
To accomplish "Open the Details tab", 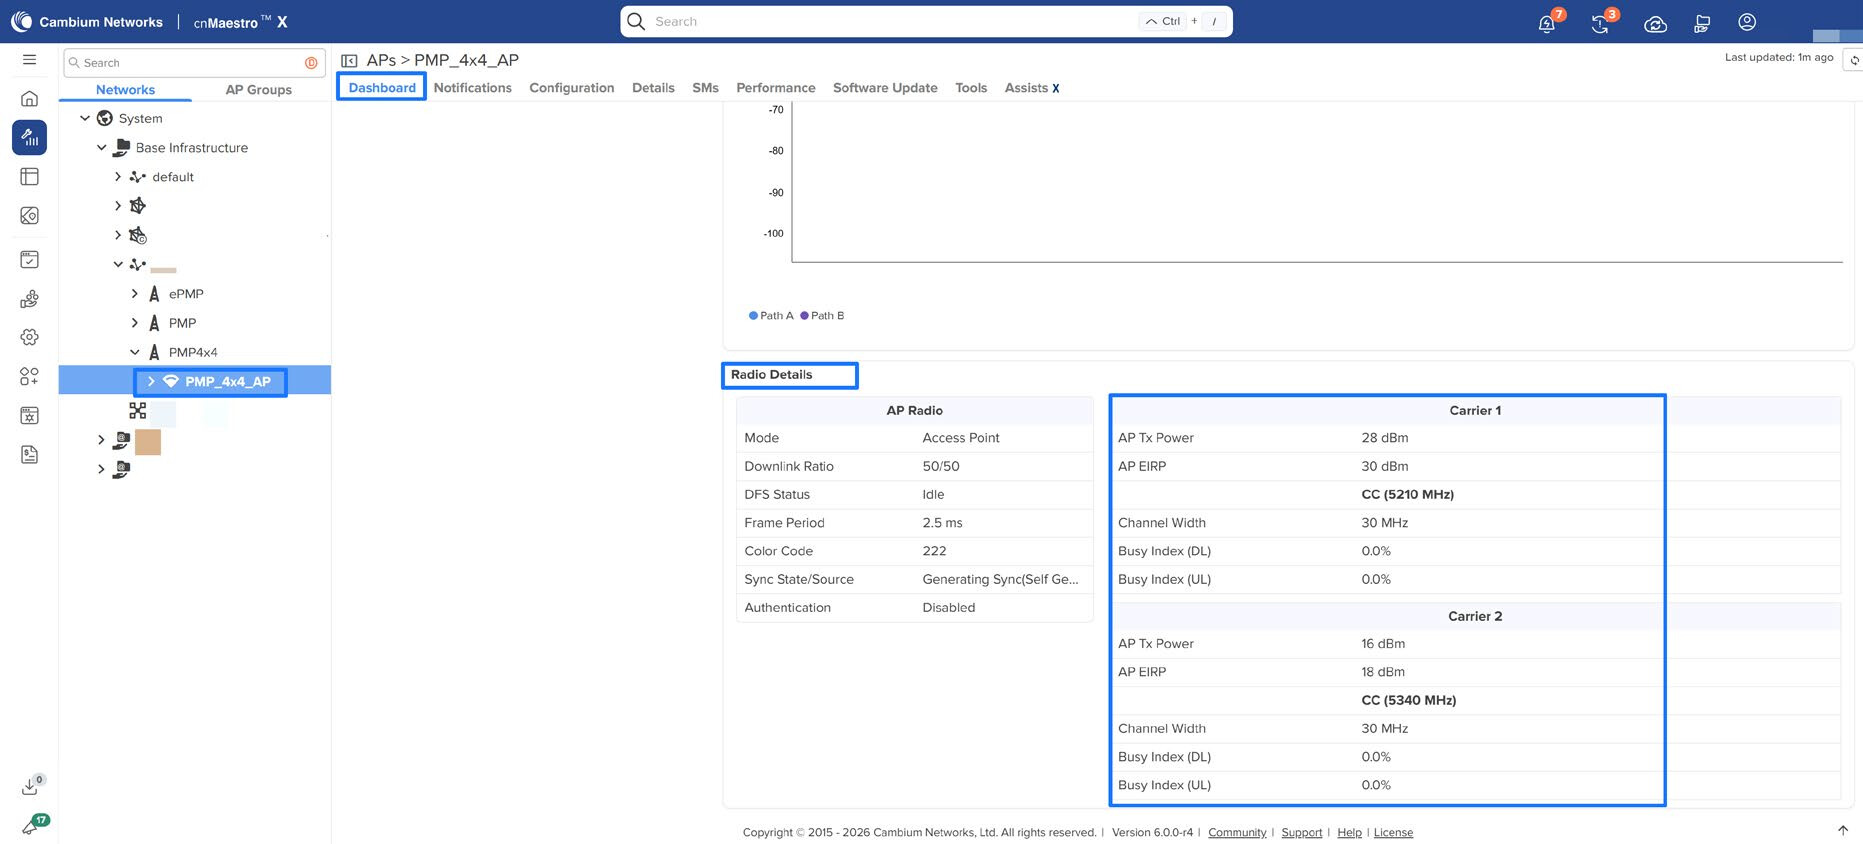I will (x=653, y=88).
